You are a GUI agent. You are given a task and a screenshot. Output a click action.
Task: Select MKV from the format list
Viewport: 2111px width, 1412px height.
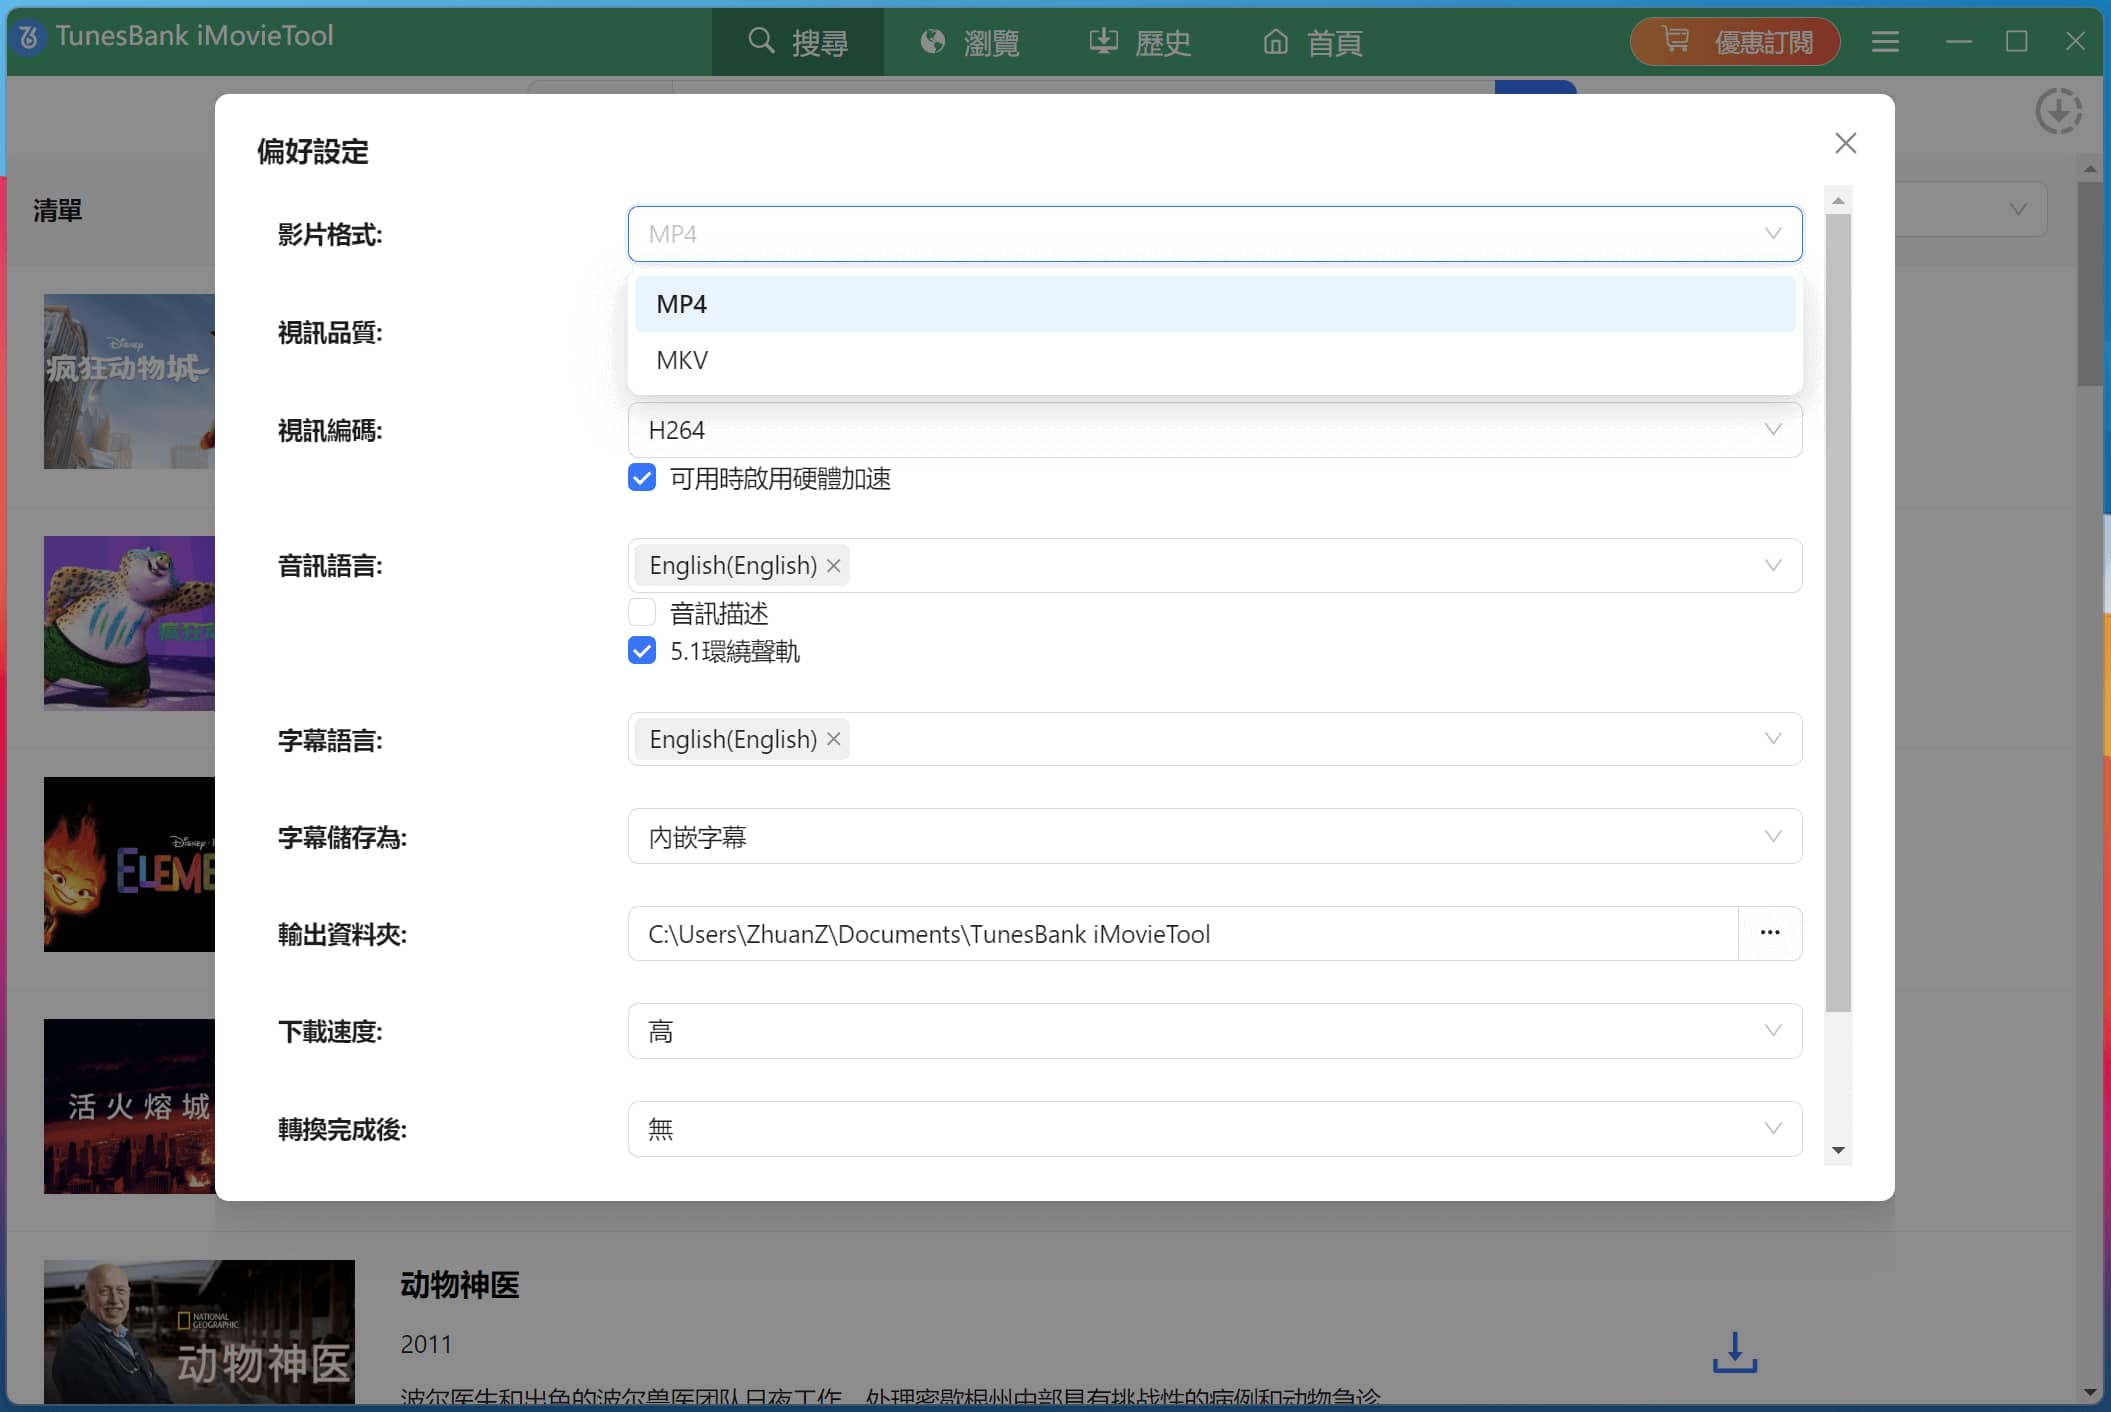coord(683,360)
